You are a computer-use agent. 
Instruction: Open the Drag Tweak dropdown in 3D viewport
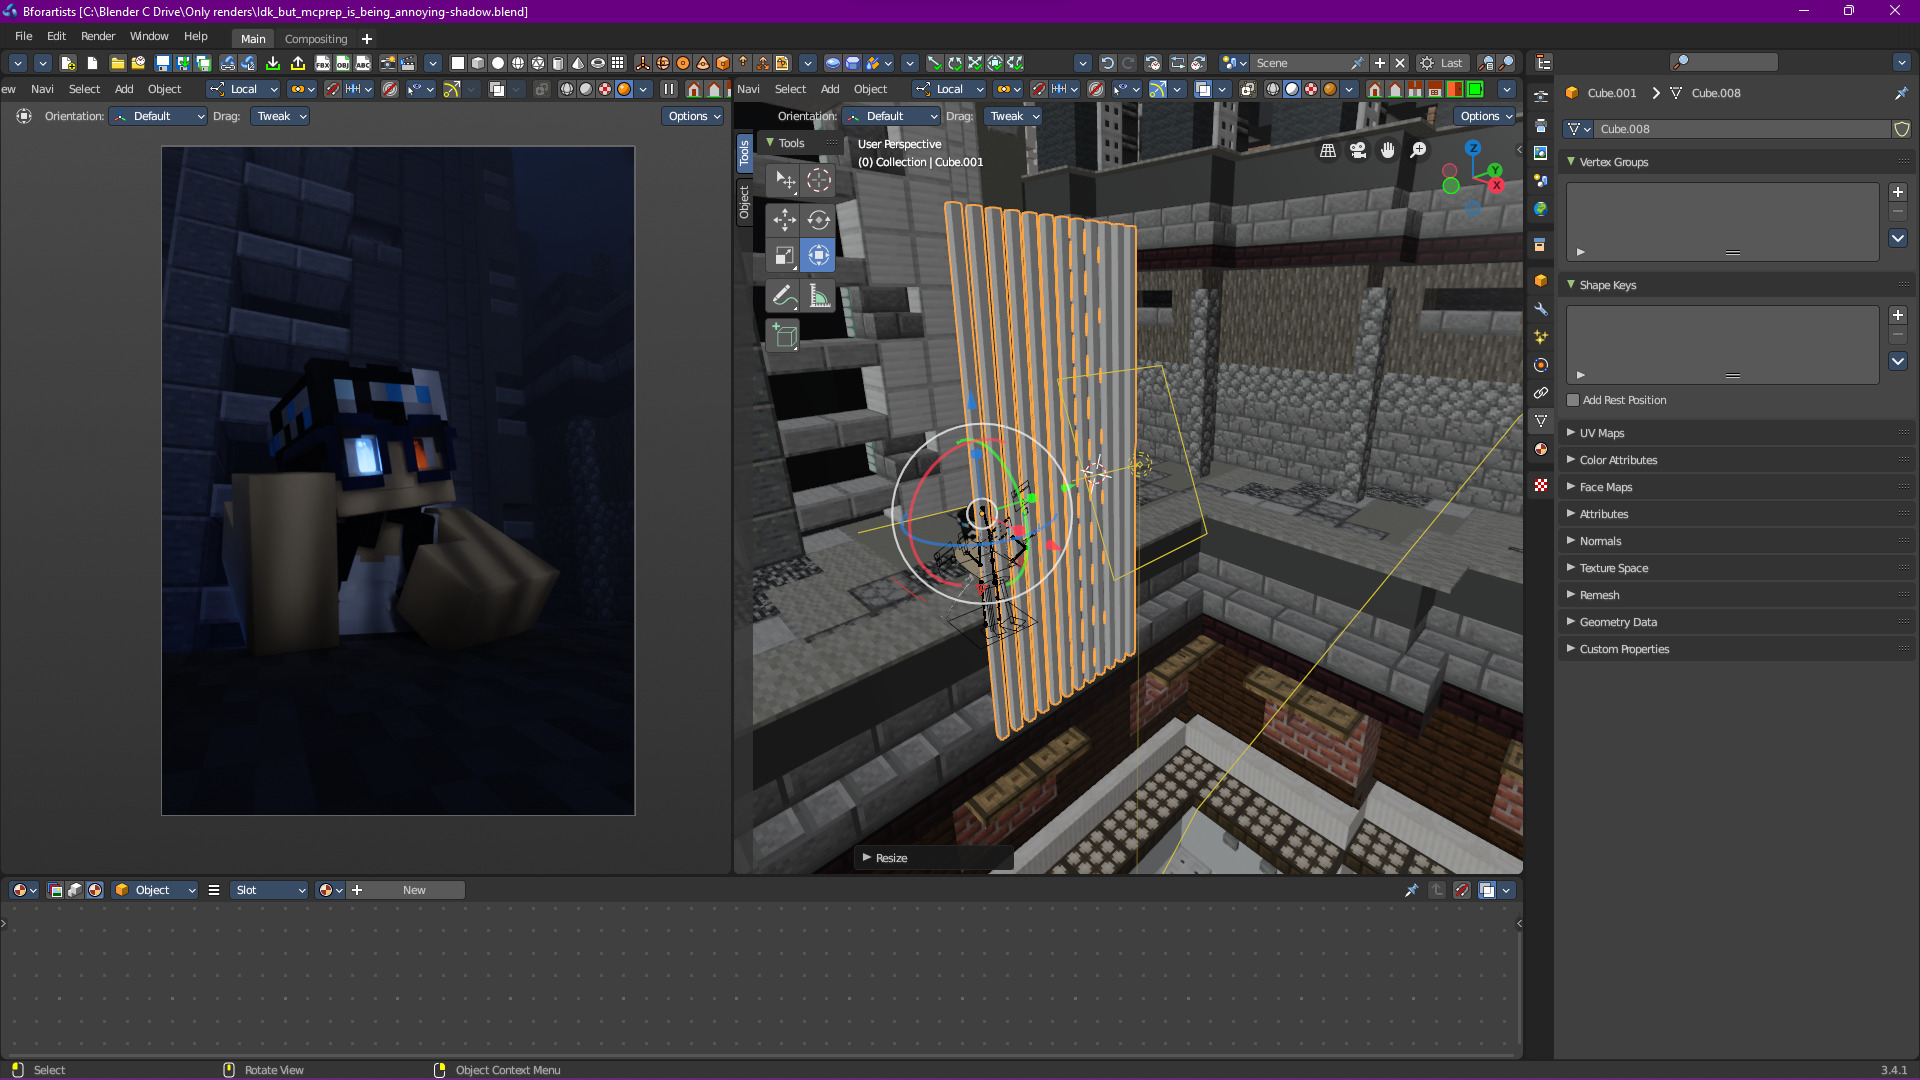coord(1014,116)
